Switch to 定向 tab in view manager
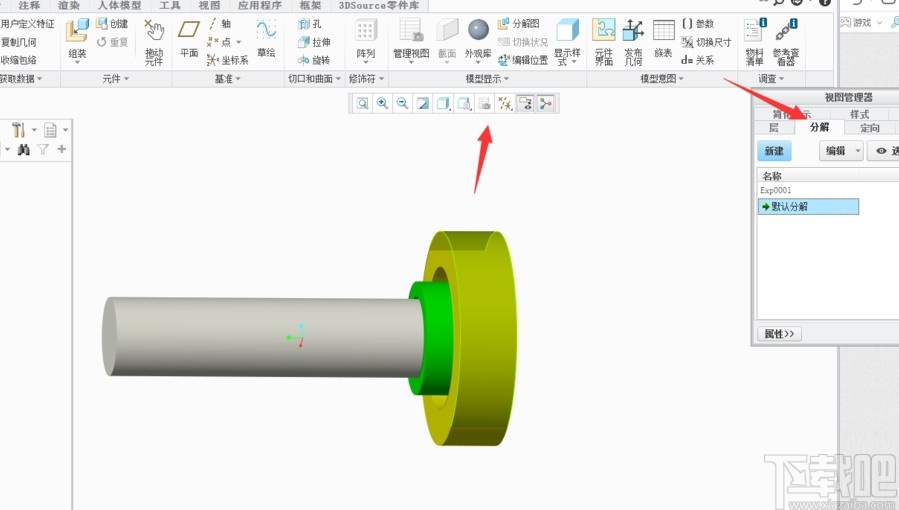This screenshot has width=899, height=510. (x=870, y=127)
